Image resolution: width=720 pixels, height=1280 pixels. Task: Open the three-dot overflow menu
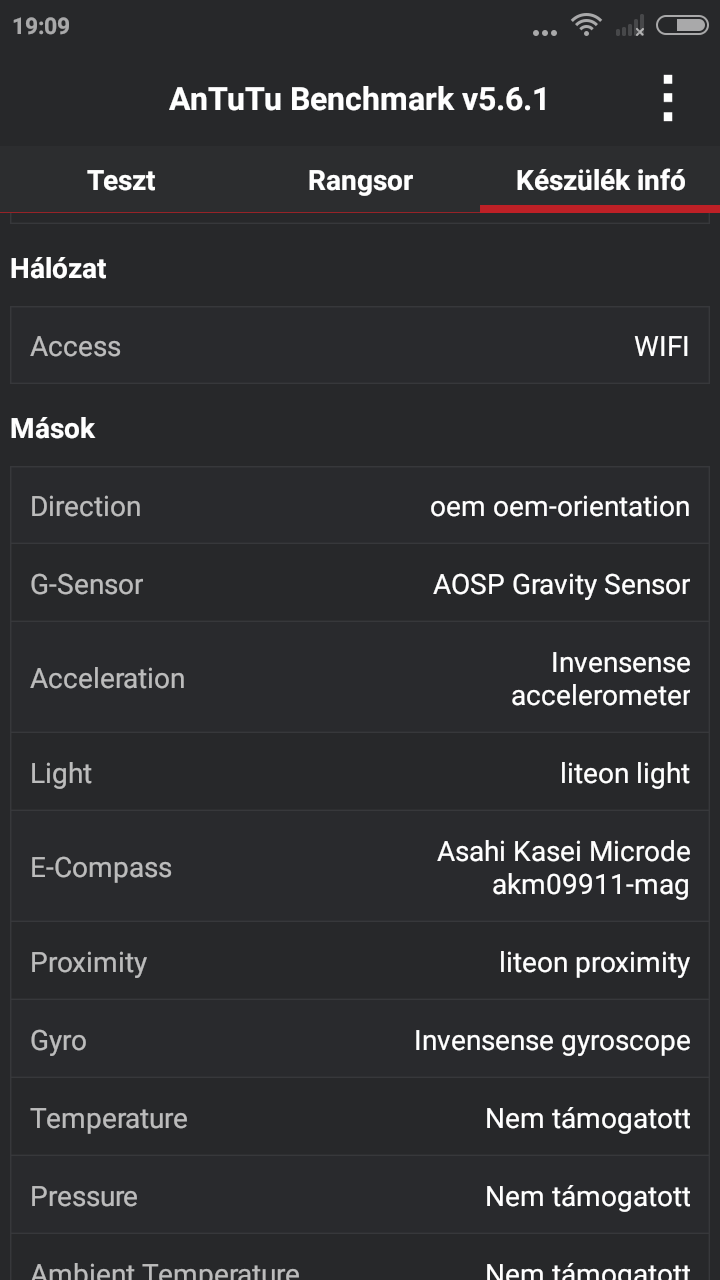click(x=668, y=99)
